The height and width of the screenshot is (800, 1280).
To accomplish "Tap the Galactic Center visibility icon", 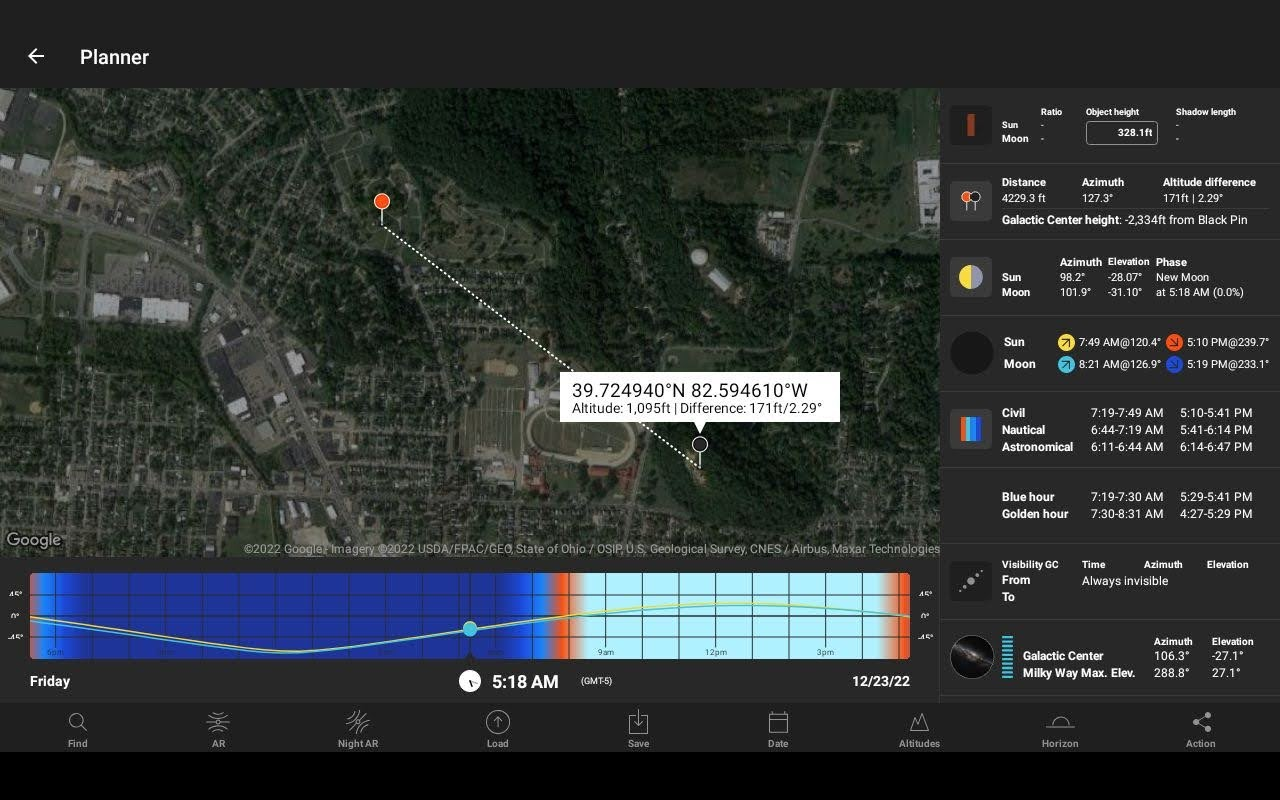I will pos(970,580).
